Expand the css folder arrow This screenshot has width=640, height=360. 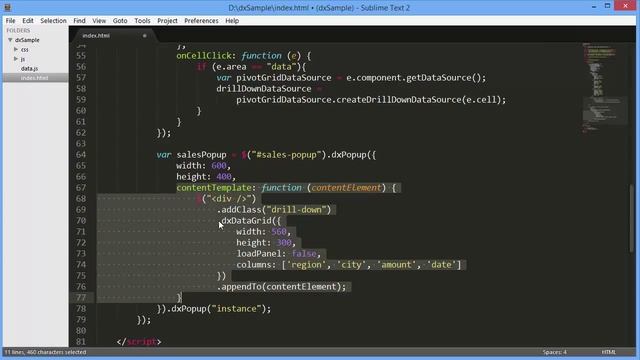16,49
